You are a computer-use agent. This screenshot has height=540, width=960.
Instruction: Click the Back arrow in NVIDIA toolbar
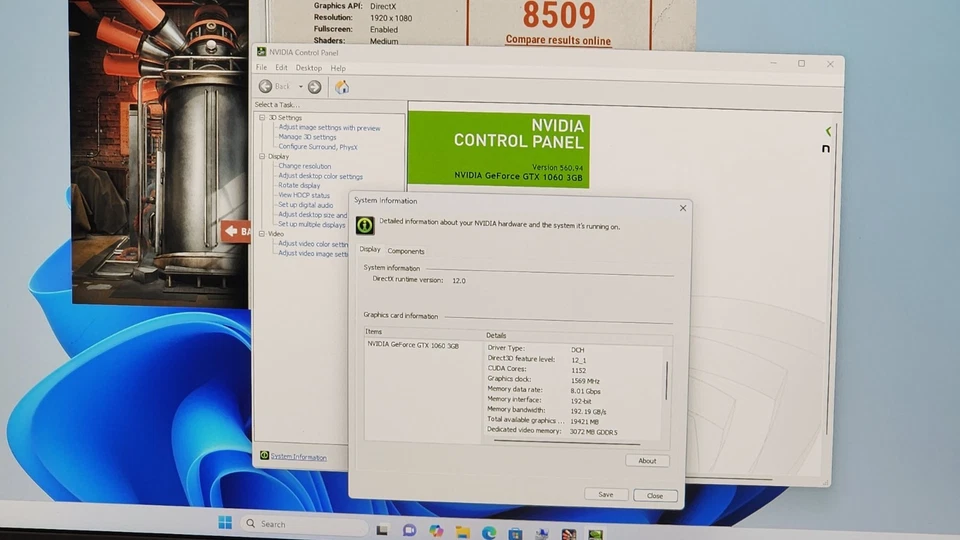265,86
